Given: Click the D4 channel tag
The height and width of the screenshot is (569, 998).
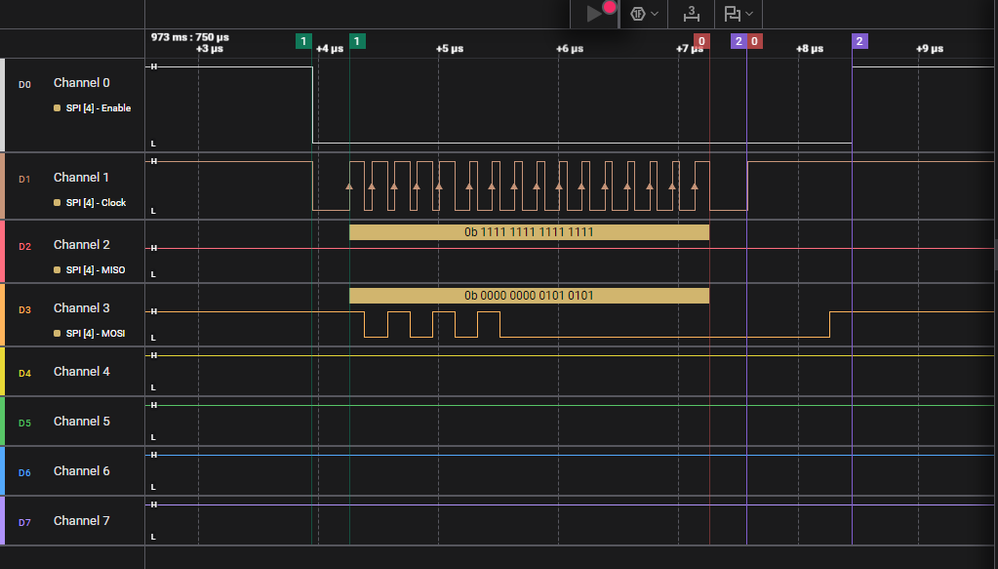Looking at the screenshot, I should 24,374.
